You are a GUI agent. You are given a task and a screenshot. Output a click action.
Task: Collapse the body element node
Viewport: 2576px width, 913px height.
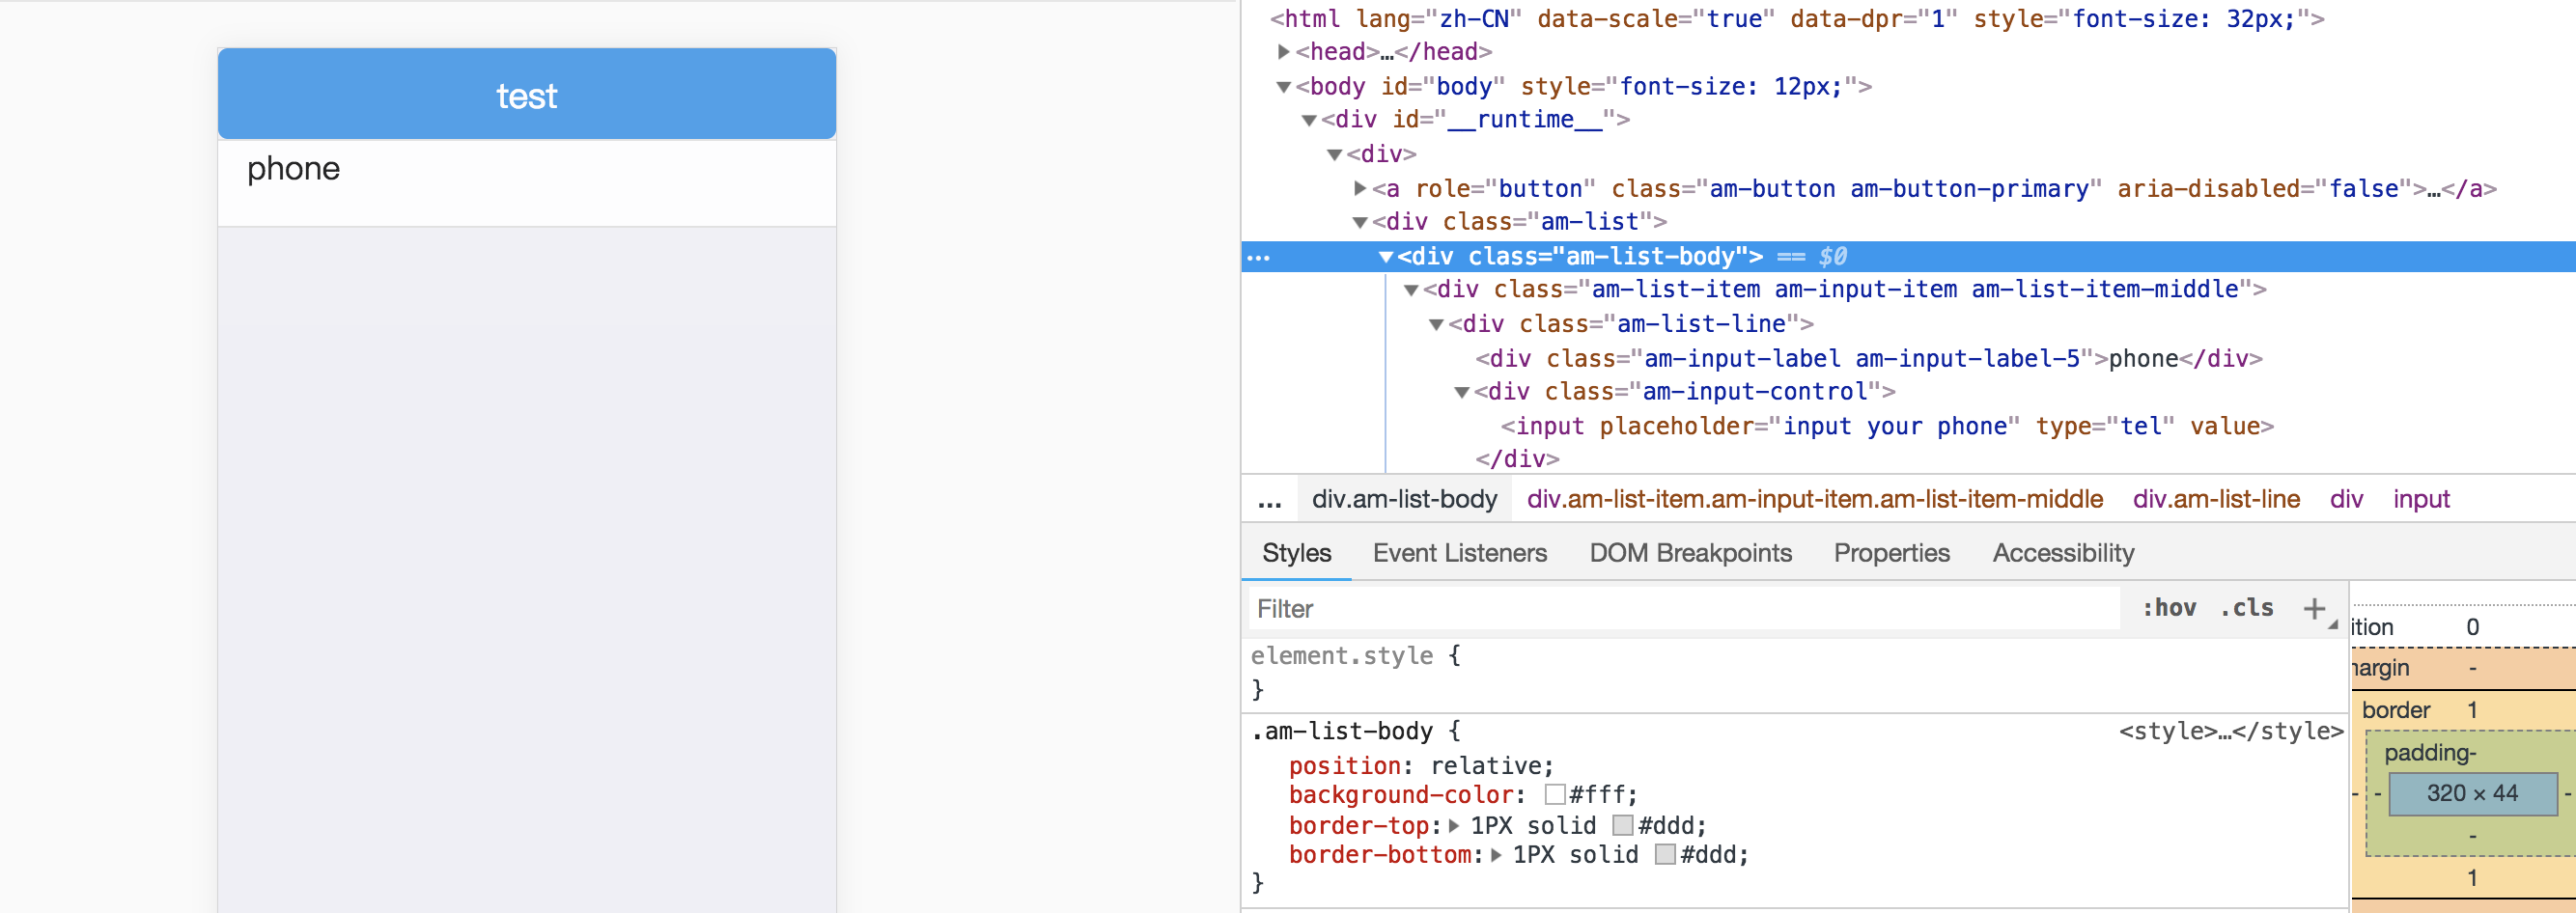(x=1283, y=87)
